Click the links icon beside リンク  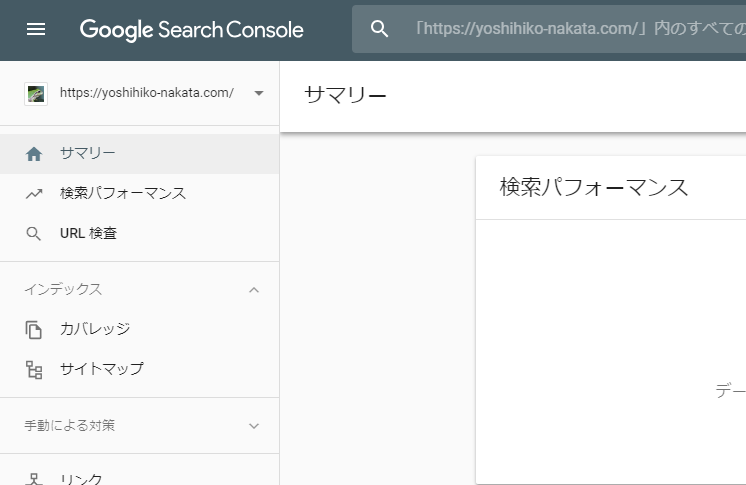(x=34, y=479)
